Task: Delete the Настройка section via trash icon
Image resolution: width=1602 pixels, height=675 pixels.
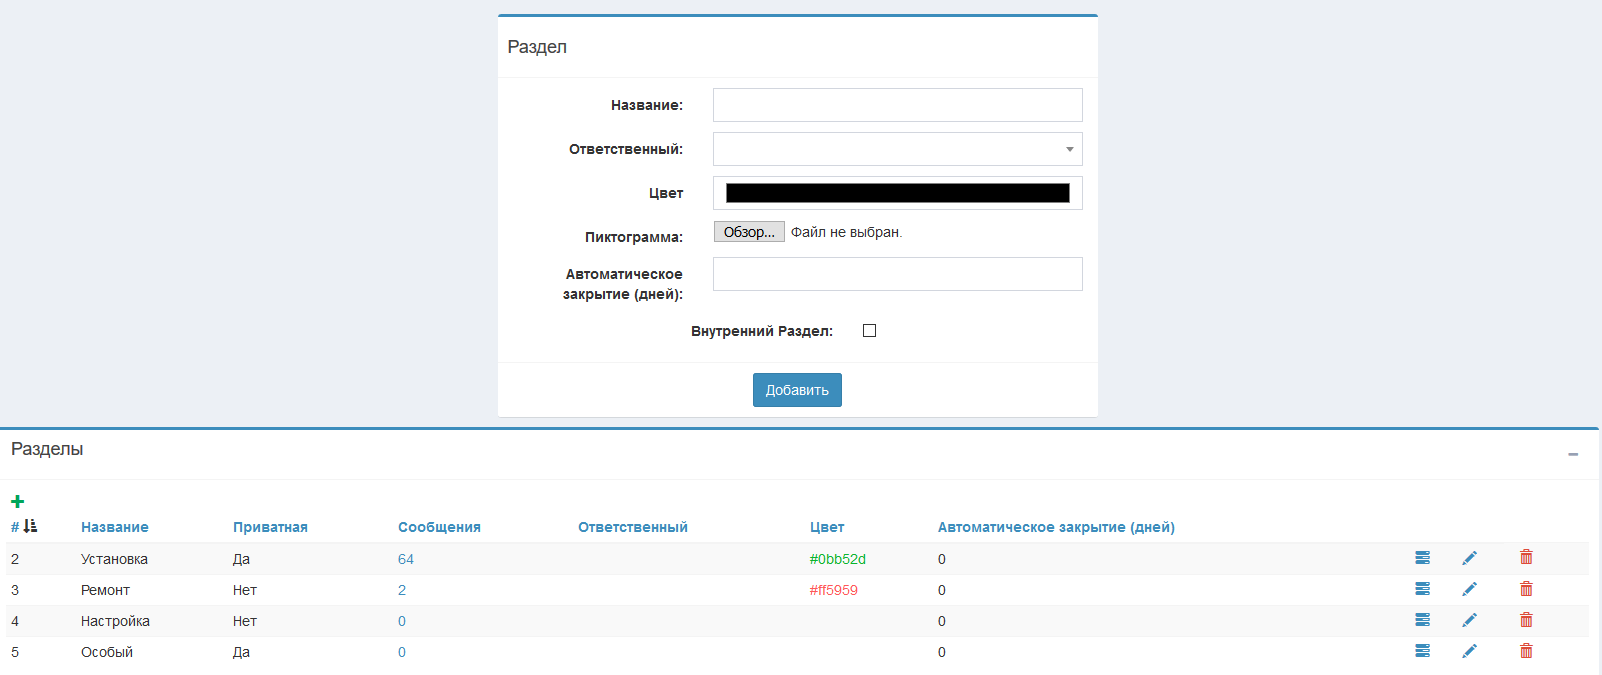Action: coord(1526,620)
